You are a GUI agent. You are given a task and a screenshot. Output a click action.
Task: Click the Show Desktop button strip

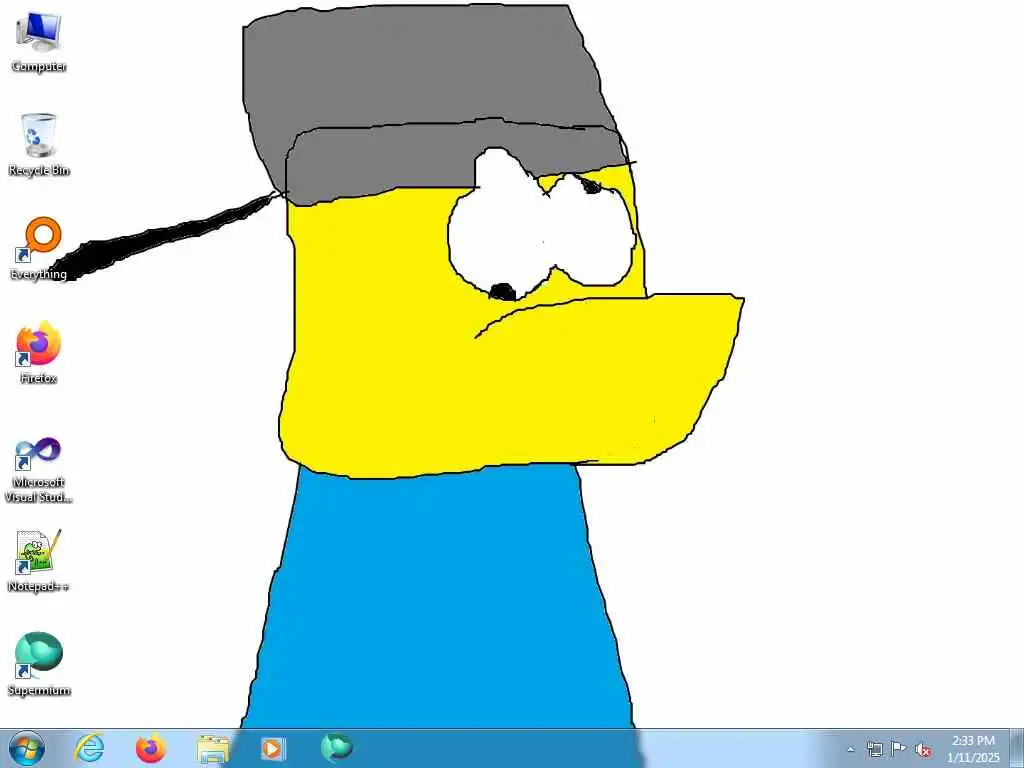click(x=1017, y=748)
